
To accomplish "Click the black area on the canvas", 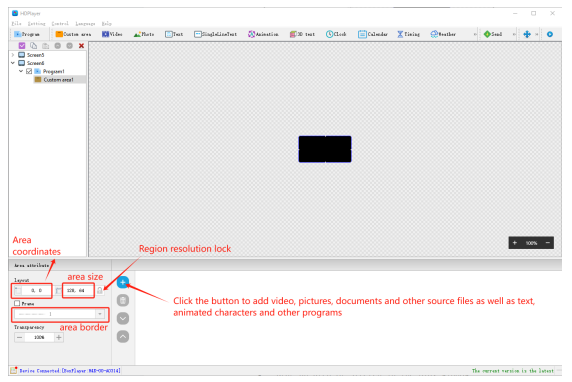I will [325, 149].
